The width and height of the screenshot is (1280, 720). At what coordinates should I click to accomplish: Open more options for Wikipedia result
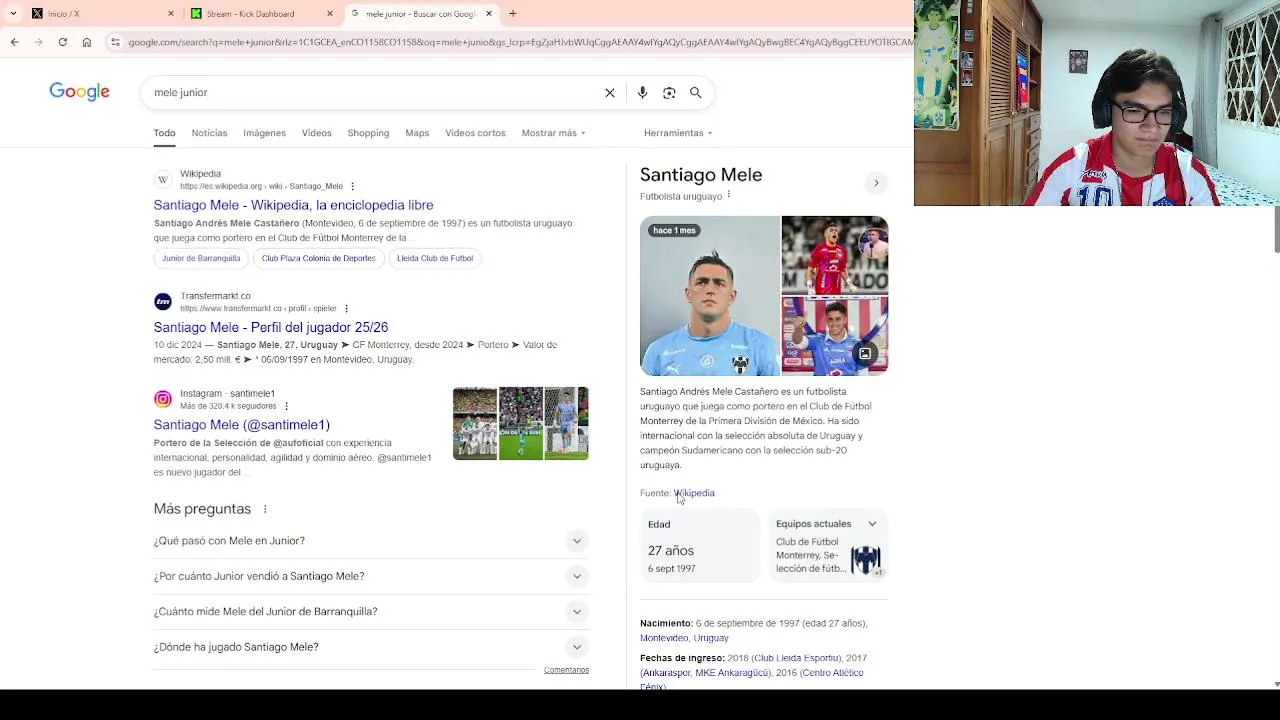[x=352, y=186]
